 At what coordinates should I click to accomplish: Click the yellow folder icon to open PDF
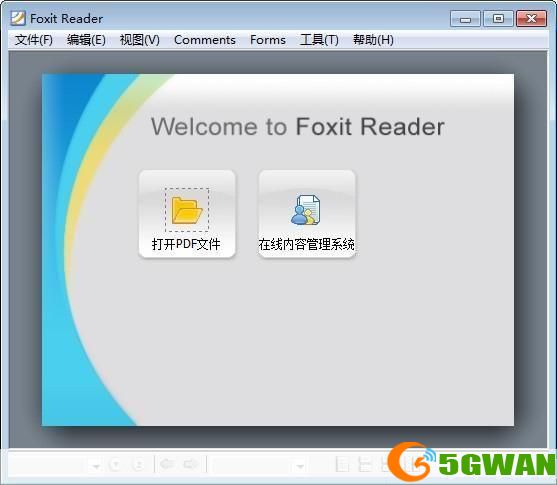point(187,210)
